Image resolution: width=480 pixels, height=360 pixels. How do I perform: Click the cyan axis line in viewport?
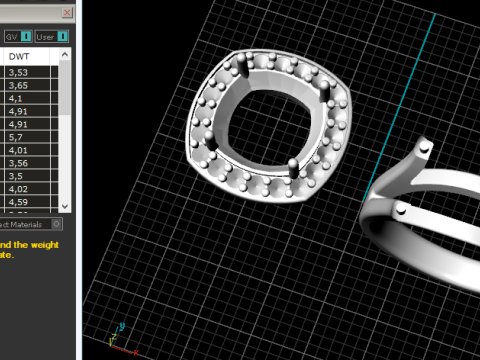[x=399, y=108]
